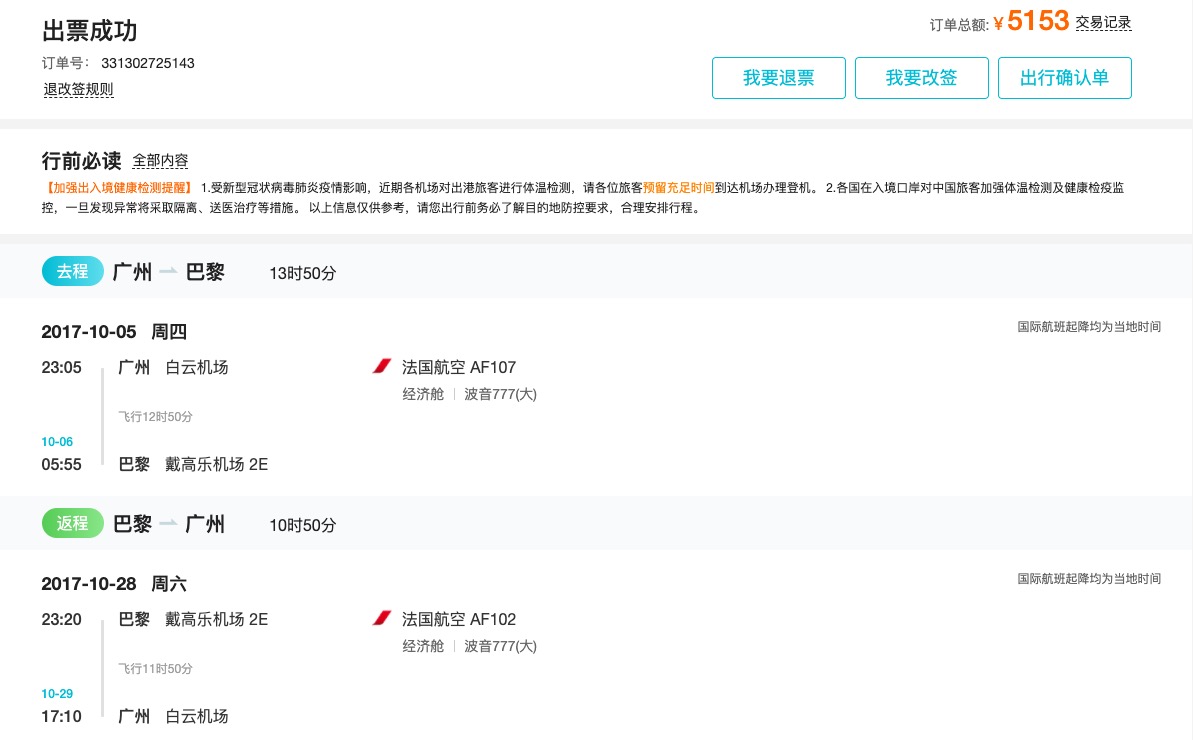Expand 全部内容 next to 行前必读

(160, 160)
